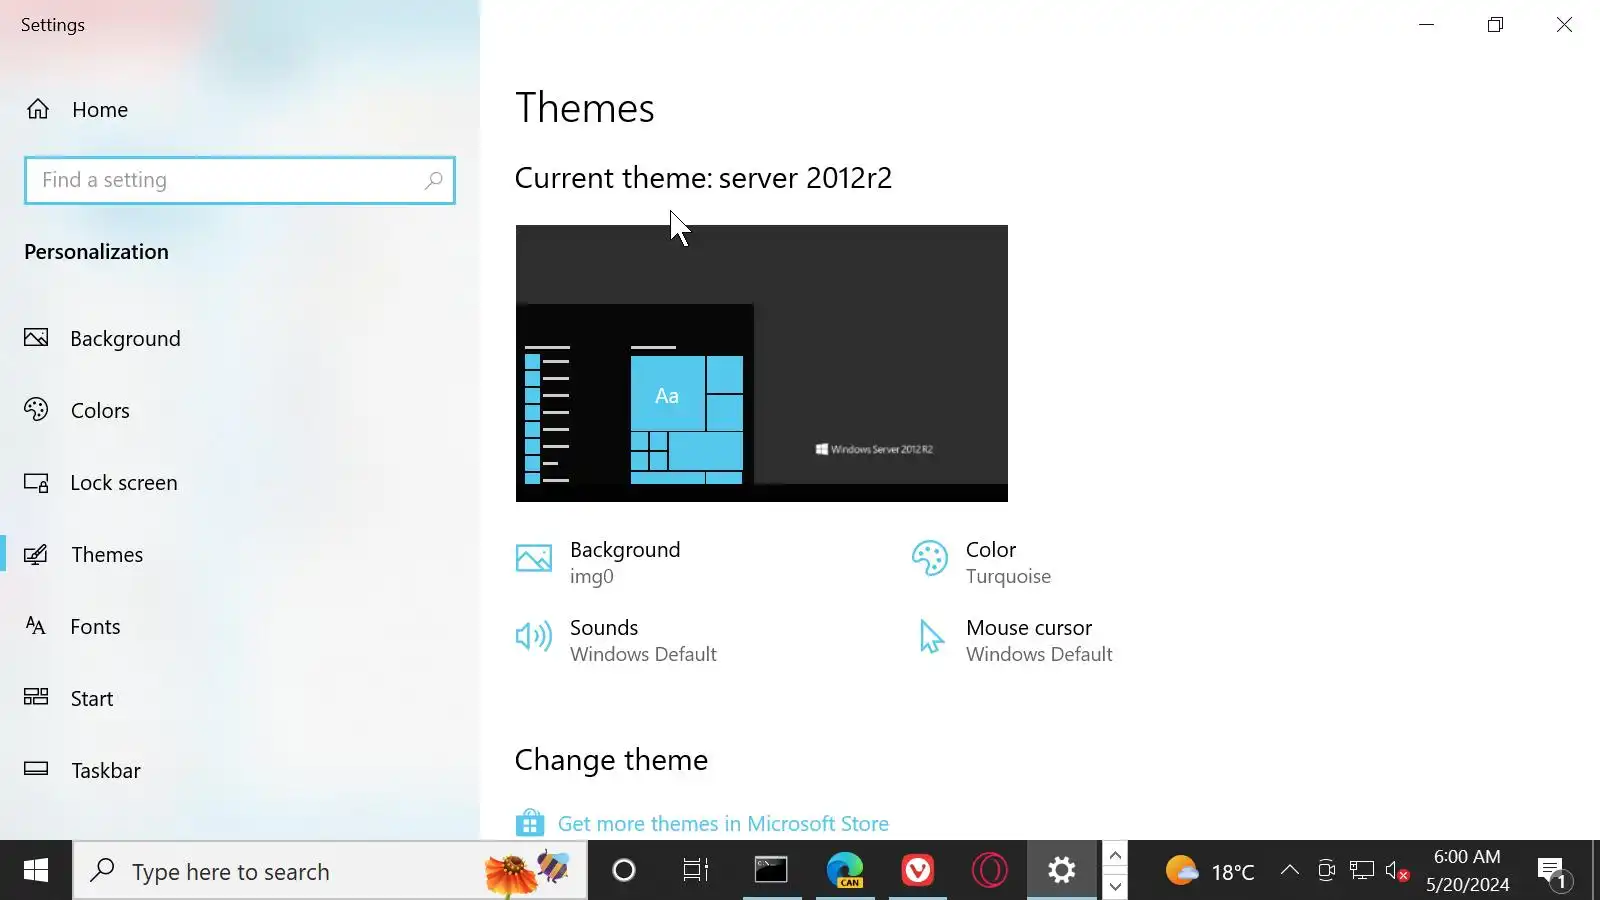Image resolution: width=1600 pixels, height=900 pixels.
Task: Click the theme Sounds speaker icon
Action: click(x=533, y=637)
